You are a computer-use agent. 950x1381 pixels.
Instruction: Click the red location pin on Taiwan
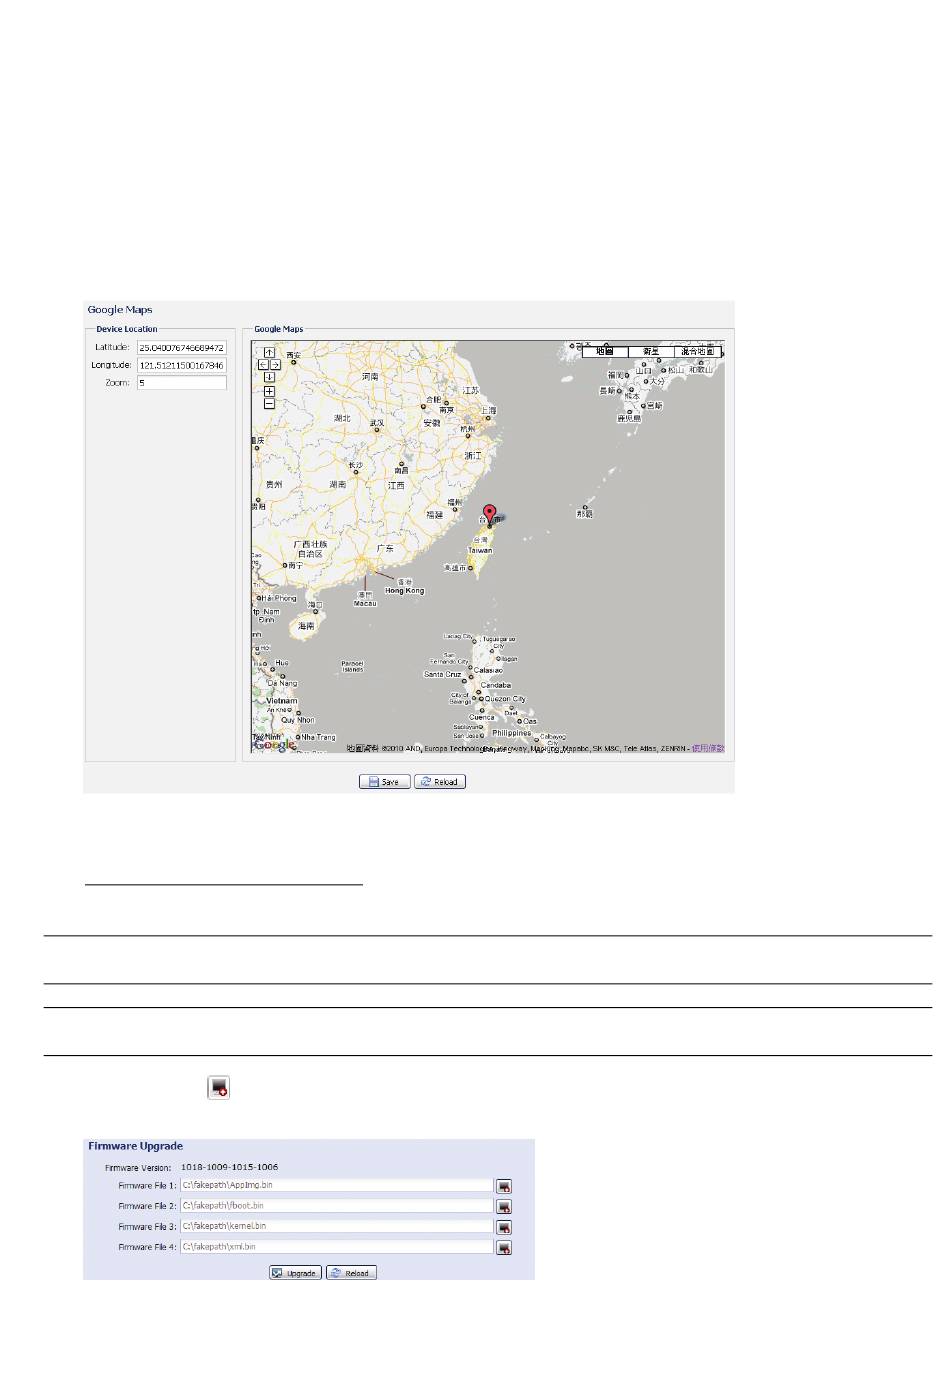489,514
